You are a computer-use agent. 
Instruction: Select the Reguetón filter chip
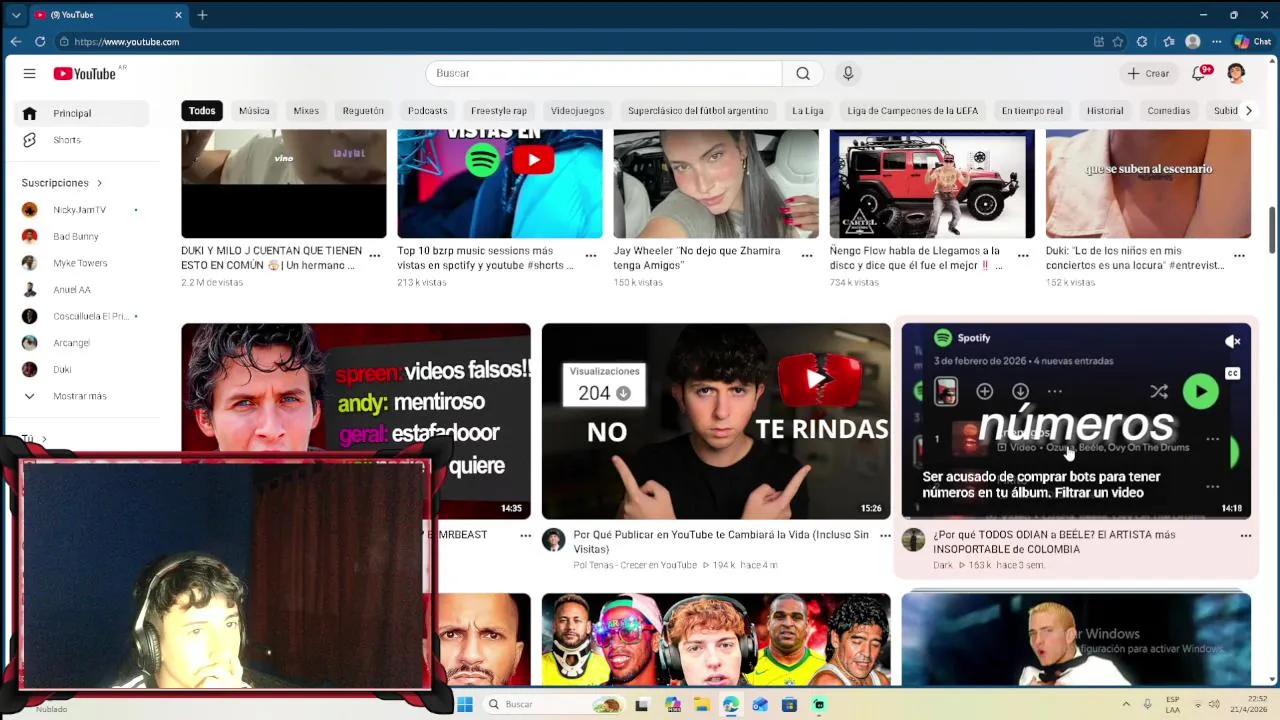363,111
